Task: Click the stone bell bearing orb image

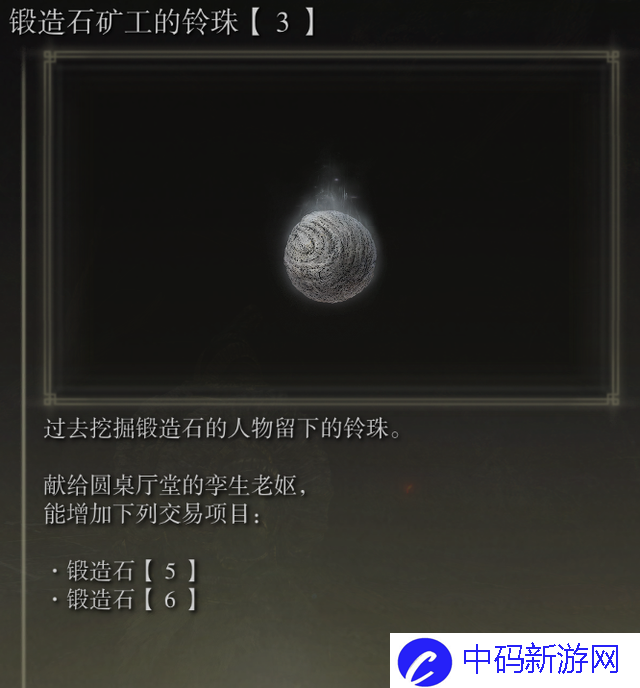Action: pyautogui.click(x=330, y=256)
